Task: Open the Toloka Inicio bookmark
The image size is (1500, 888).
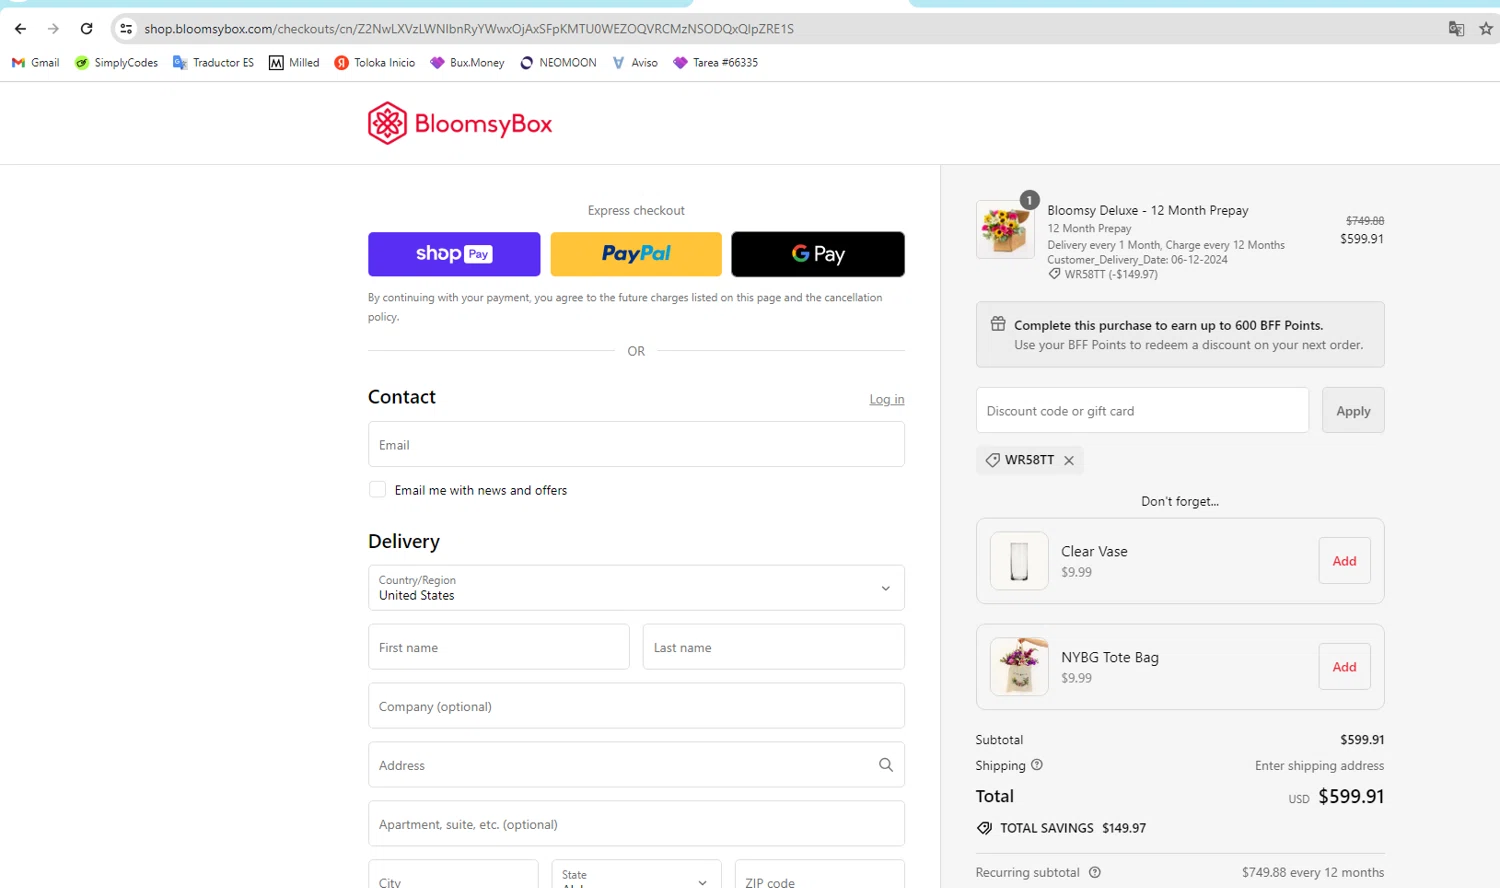Action: tap(375, 62)
